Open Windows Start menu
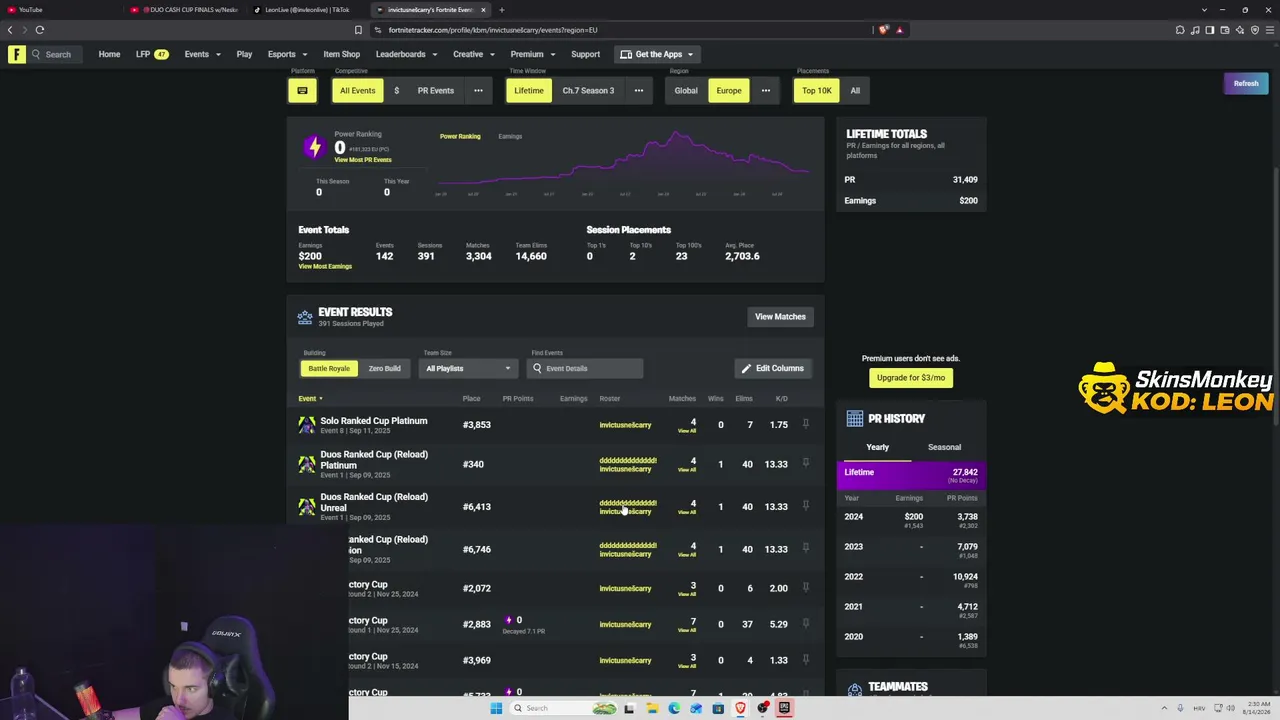The height and width of the screenshot is (720, 1280). tap(496, 708)
